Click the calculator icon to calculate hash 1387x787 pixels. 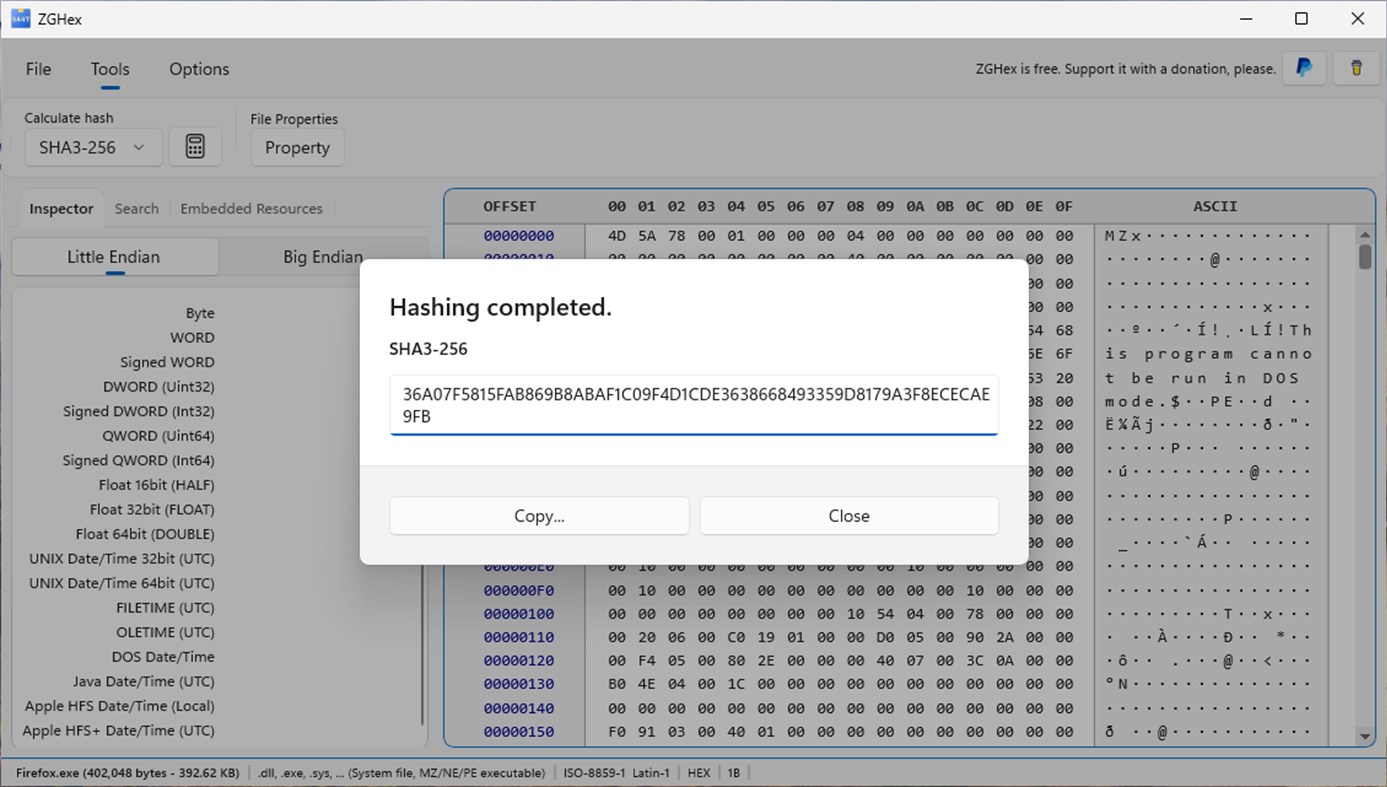[x=195, y=147]
